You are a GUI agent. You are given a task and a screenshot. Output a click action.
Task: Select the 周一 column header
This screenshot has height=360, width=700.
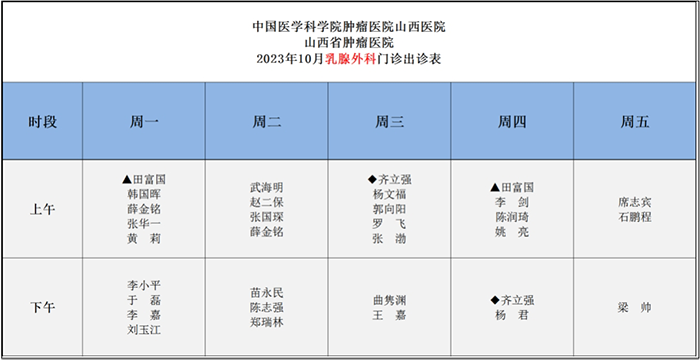pos(144,122)
